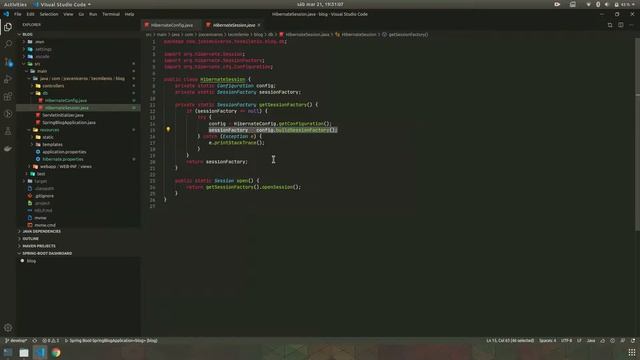The width and height of the screenshot is (640, 360).
Task: Open the Terminal menu
Action: tap(111, 14)
